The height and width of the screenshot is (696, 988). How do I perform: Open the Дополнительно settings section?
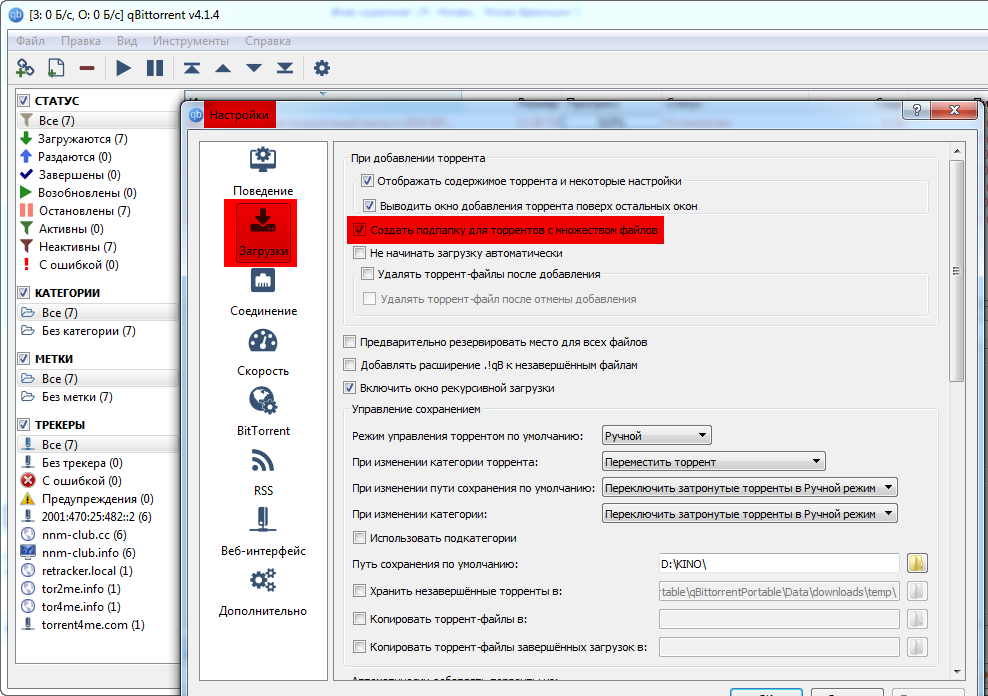pos(263,592)
